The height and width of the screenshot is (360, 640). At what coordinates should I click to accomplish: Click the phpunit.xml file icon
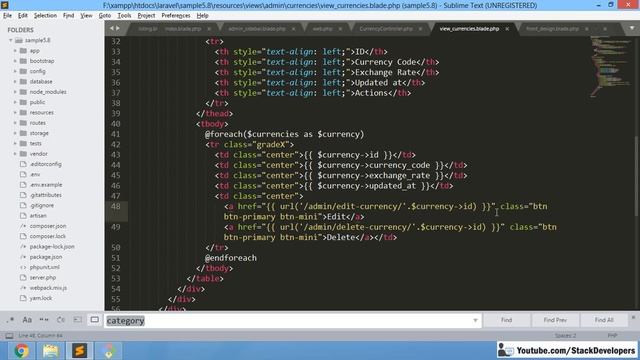pos(23,267)
